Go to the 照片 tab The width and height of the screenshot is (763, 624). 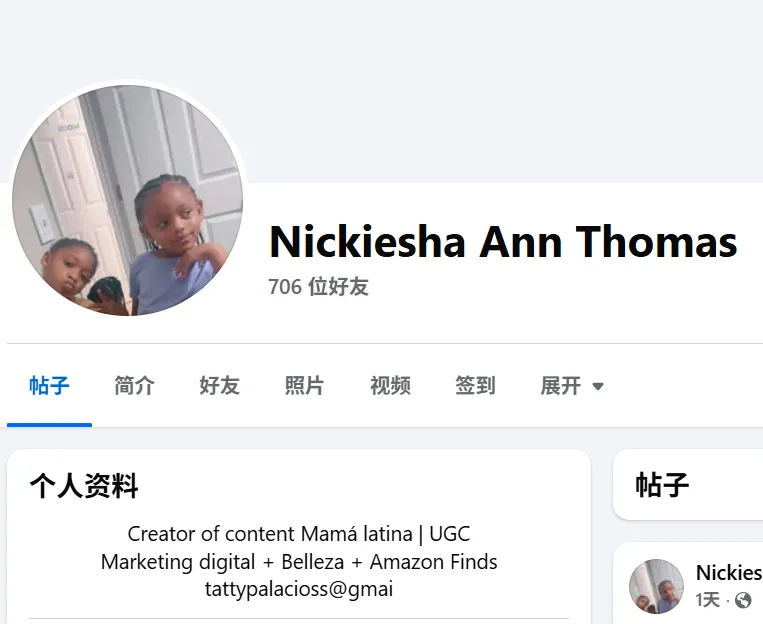pos(305,386)
